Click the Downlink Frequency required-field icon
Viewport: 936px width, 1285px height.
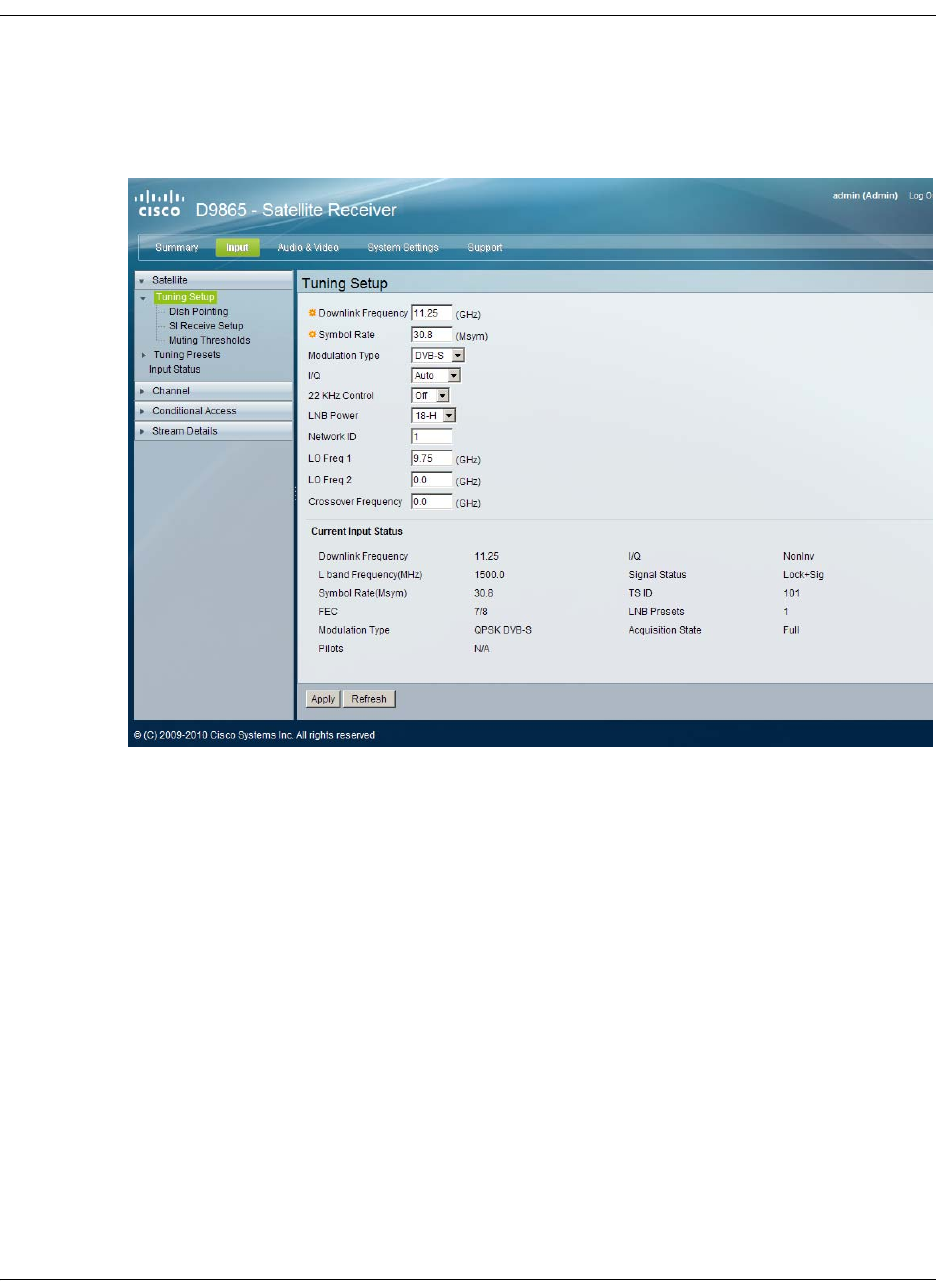click(312, 313)
